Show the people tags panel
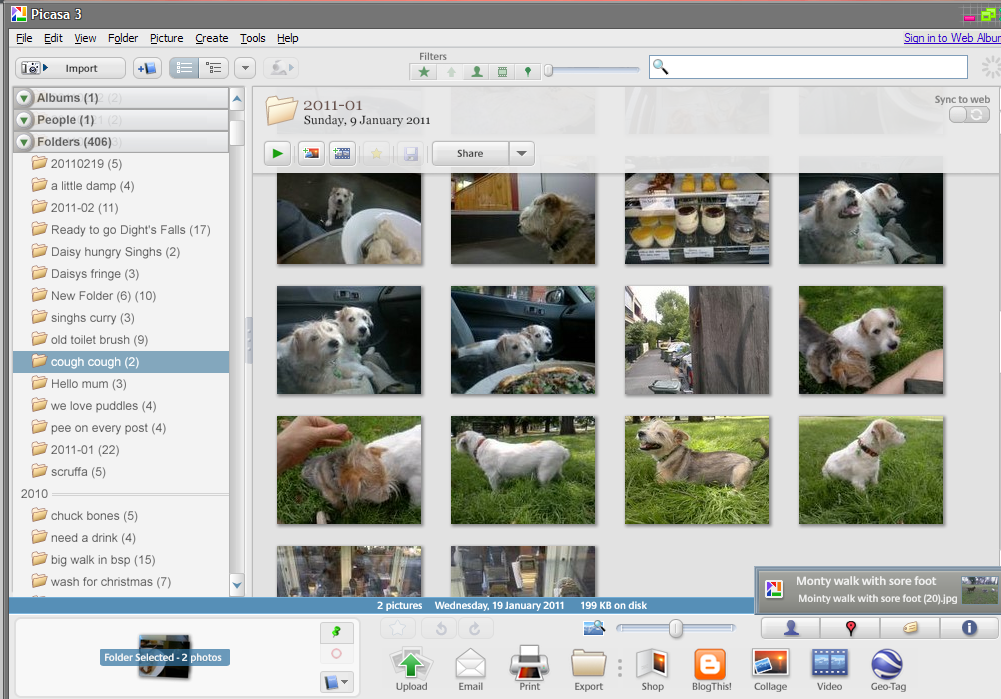Screen dimensions: 1001x699 (x=789, y=627)
